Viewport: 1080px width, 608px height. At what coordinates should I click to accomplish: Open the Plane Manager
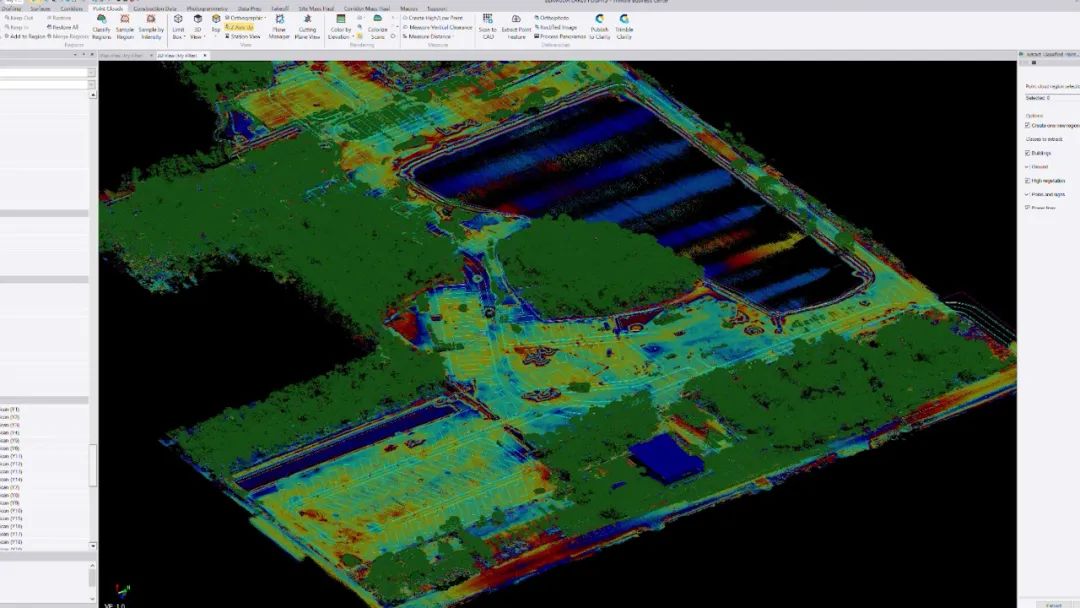click(279, 24)
